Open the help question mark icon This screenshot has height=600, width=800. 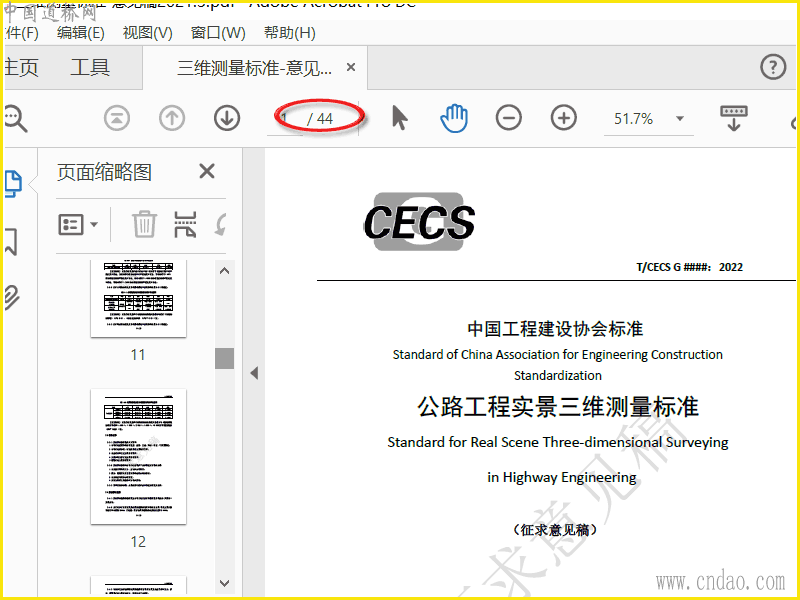pyautogui.click(x=773, y=67)
